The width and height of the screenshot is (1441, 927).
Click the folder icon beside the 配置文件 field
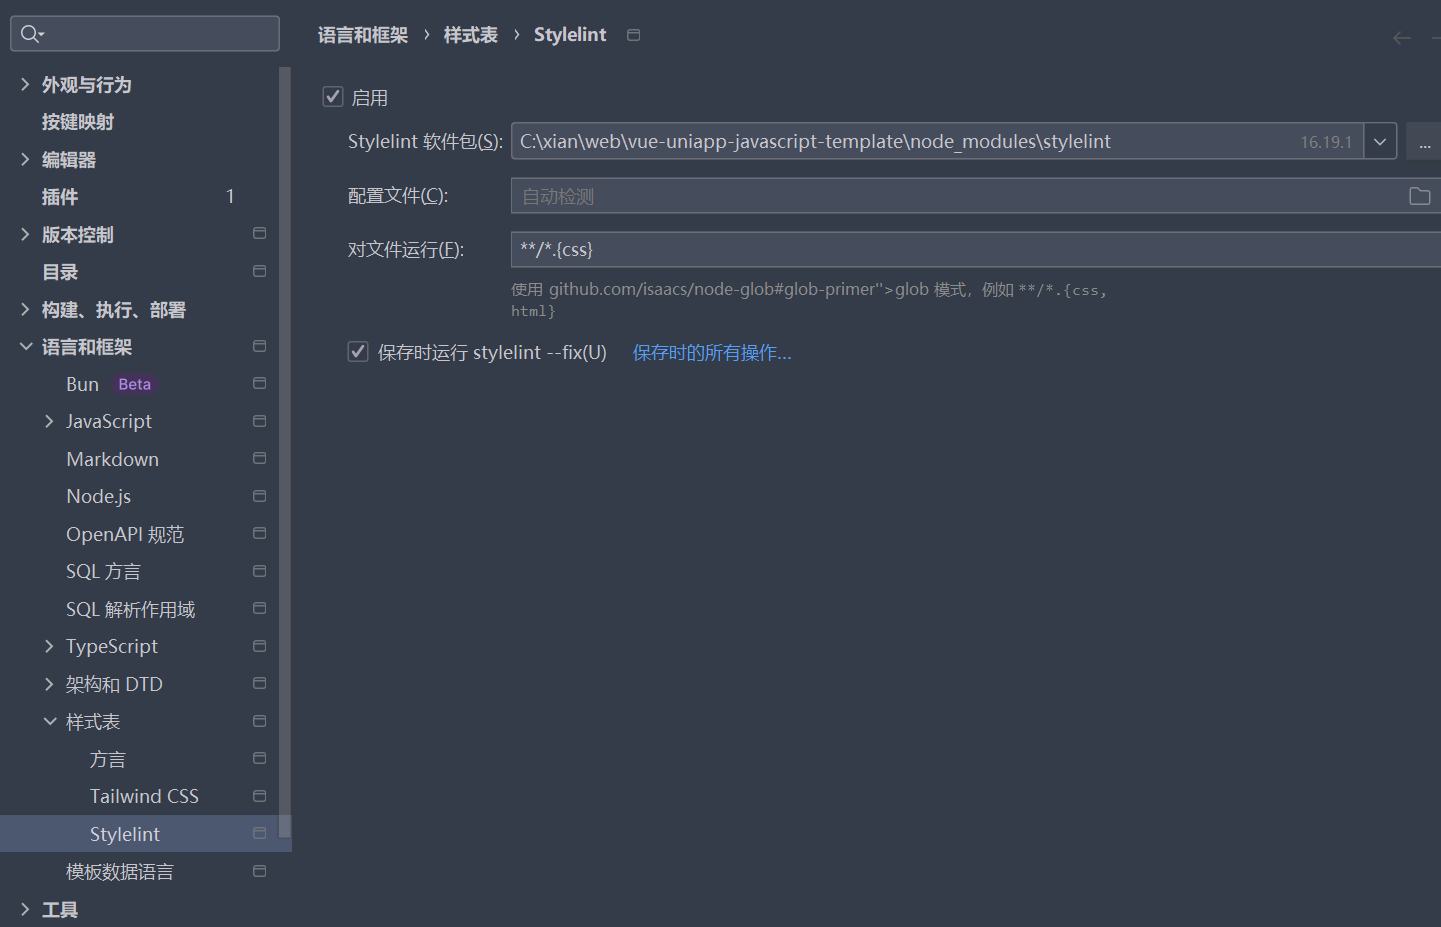tap(1420, 195)
